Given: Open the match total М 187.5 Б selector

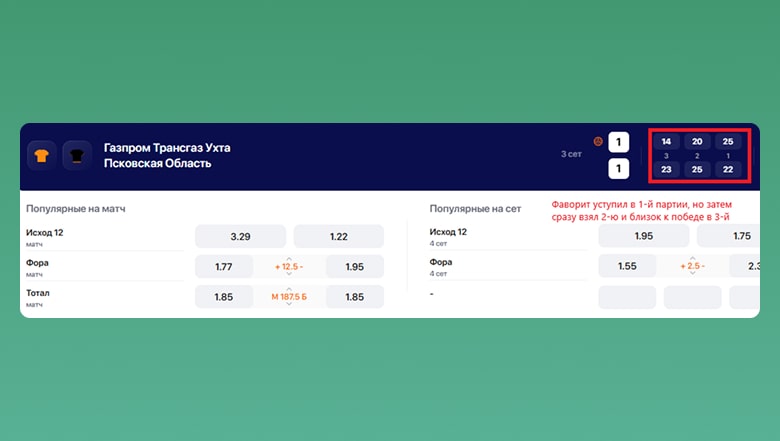Looking at the screenshot, I should click(x=289, y=297).
